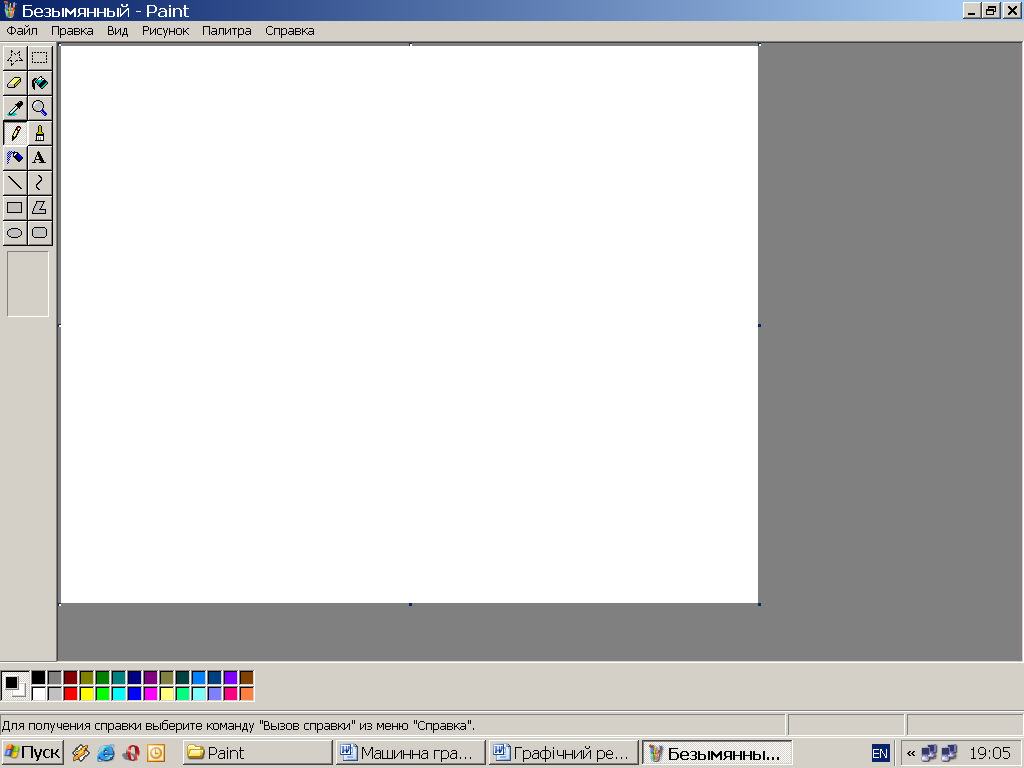Screen dimensions: 1024x768
Task: Select the Polygon tool
Action: pyautogui.click(x=40, y=208)
